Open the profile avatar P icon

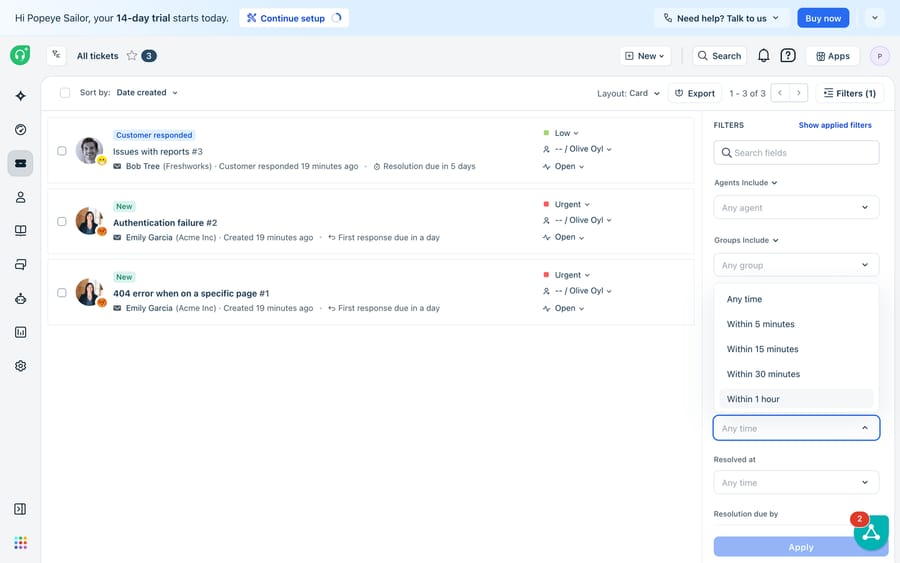(x=879, y=56)
